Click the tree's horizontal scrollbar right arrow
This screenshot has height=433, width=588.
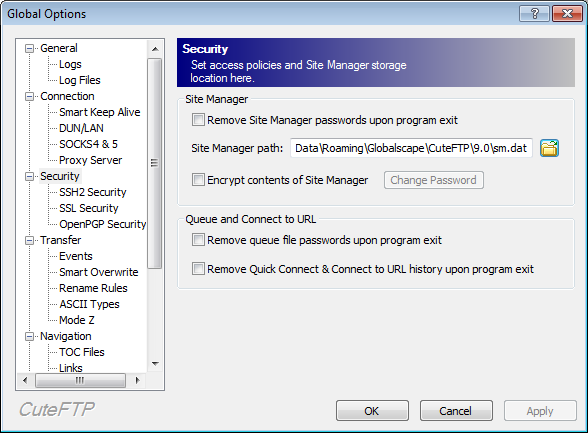click(x=137, y=380)
